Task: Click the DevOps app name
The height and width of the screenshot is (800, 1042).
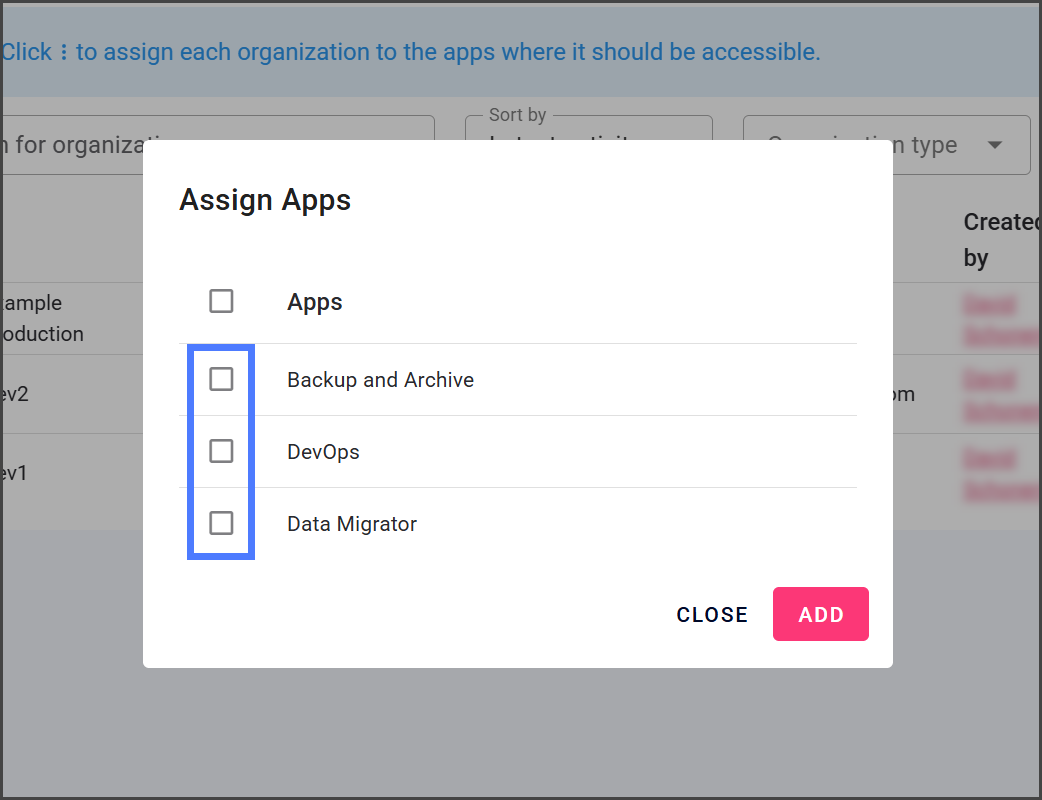Action: [323, 452]
